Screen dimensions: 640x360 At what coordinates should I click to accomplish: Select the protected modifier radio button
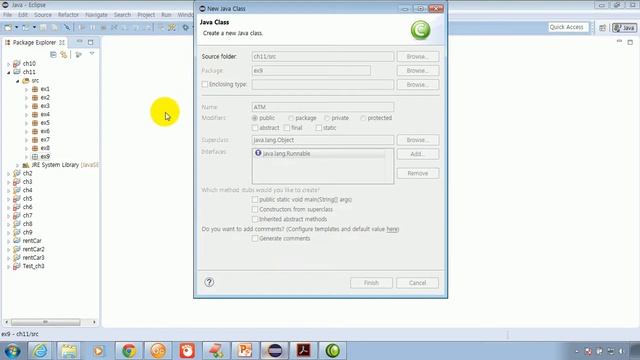(363, 118)
